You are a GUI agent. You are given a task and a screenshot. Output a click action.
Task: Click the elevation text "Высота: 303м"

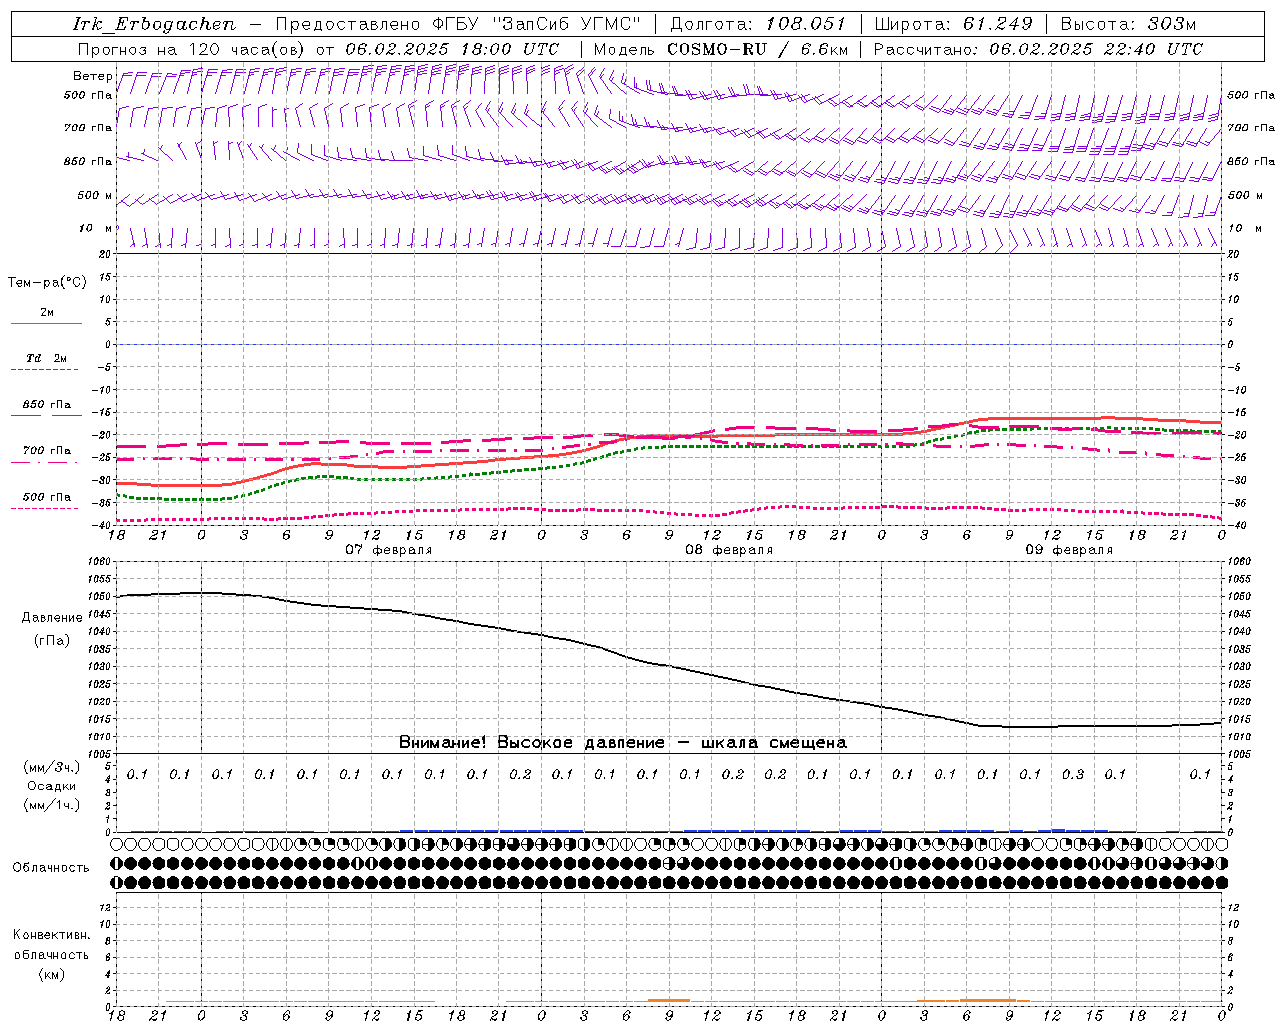(x=1128, y=24)
